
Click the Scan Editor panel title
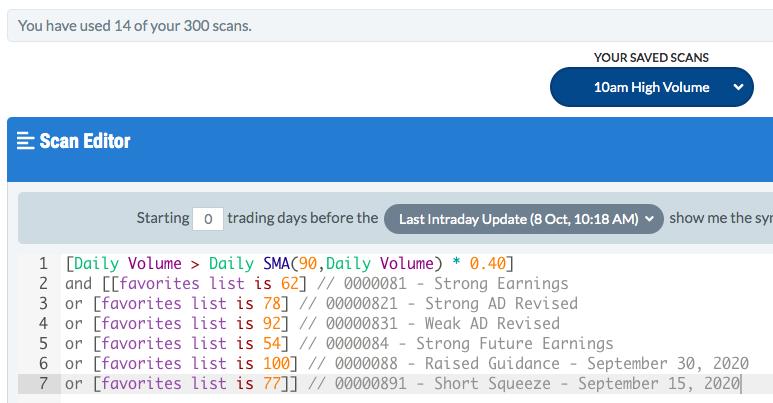85,141
